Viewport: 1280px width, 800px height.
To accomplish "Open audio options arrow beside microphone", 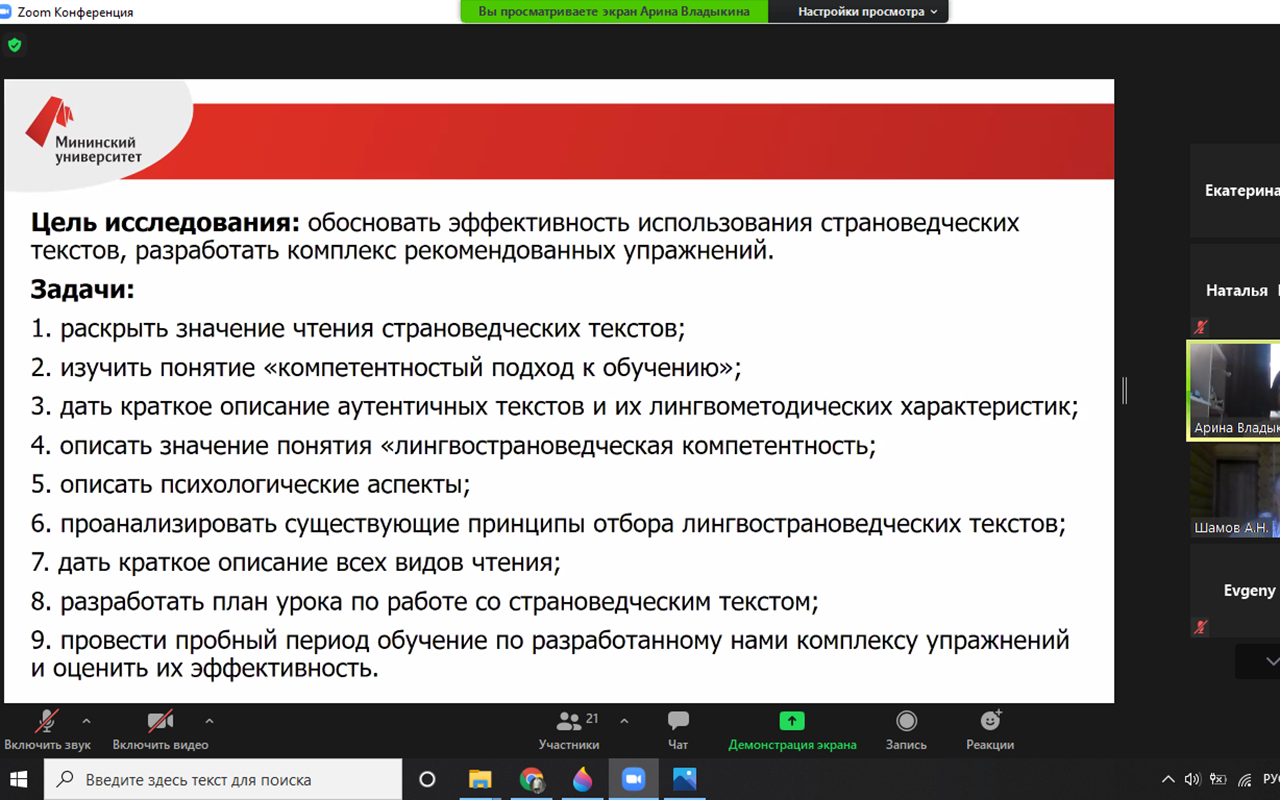I will pyautogui.click(x=86, y=720).
